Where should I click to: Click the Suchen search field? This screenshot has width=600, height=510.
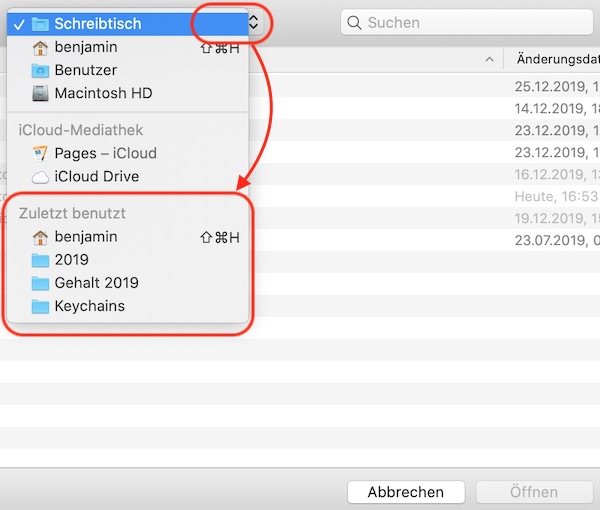[467, 23]
